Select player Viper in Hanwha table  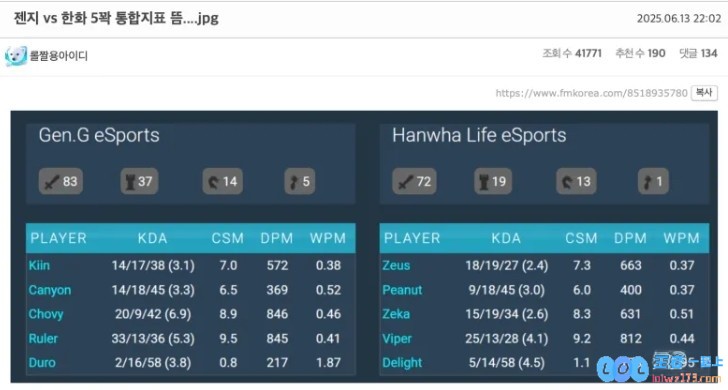pos(397,338)
